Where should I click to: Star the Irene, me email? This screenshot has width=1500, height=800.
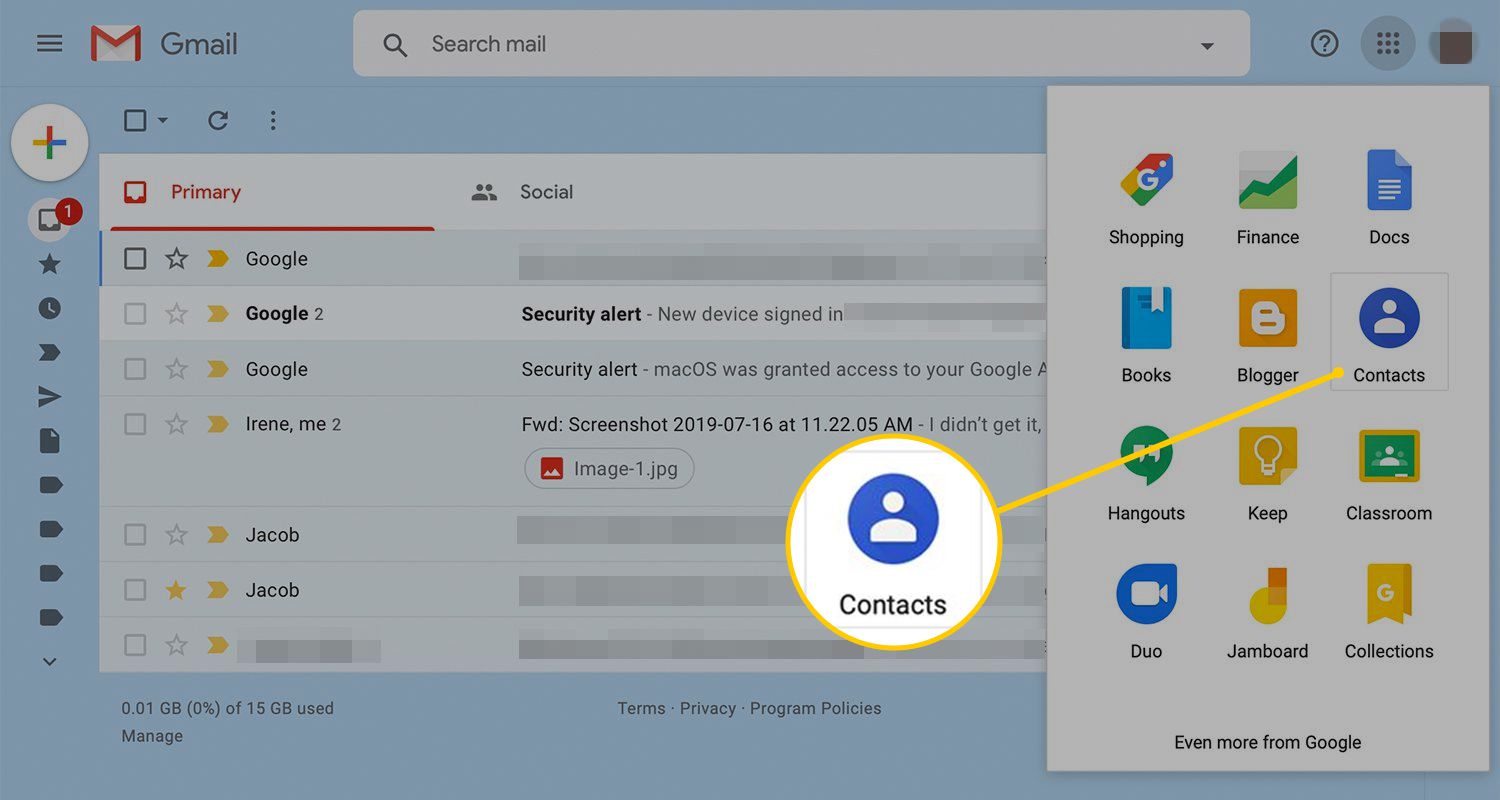[x=176, y=424]
